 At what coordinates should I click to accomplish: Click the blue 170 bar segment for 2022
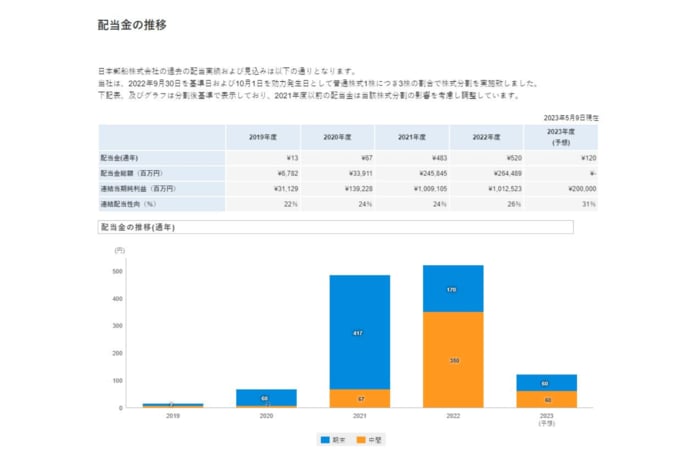pos(453,289)
